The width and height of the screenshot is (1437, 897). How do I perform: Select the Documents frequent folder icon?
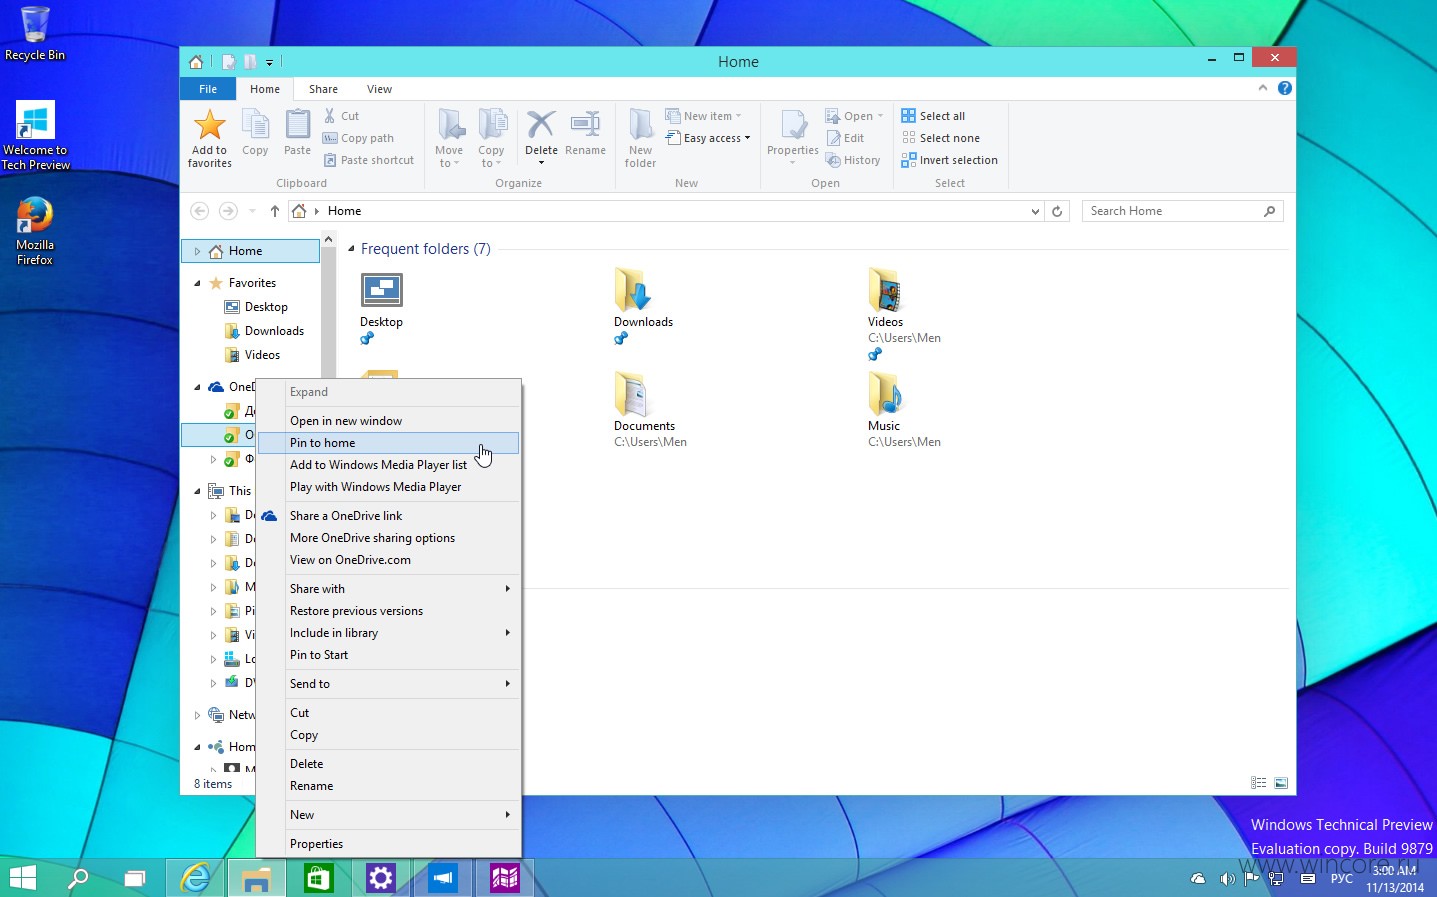click(x=634, y=394)
